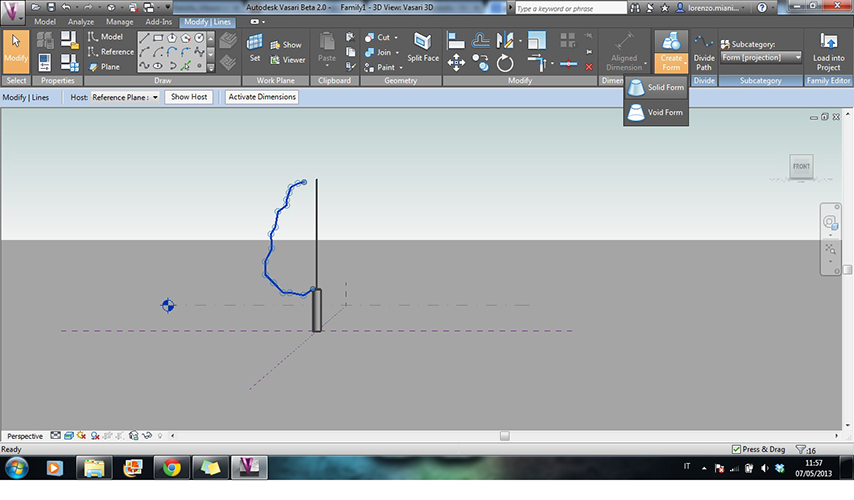Click the Windows Start button
The image size is (854, 500).
pos(16,468)
